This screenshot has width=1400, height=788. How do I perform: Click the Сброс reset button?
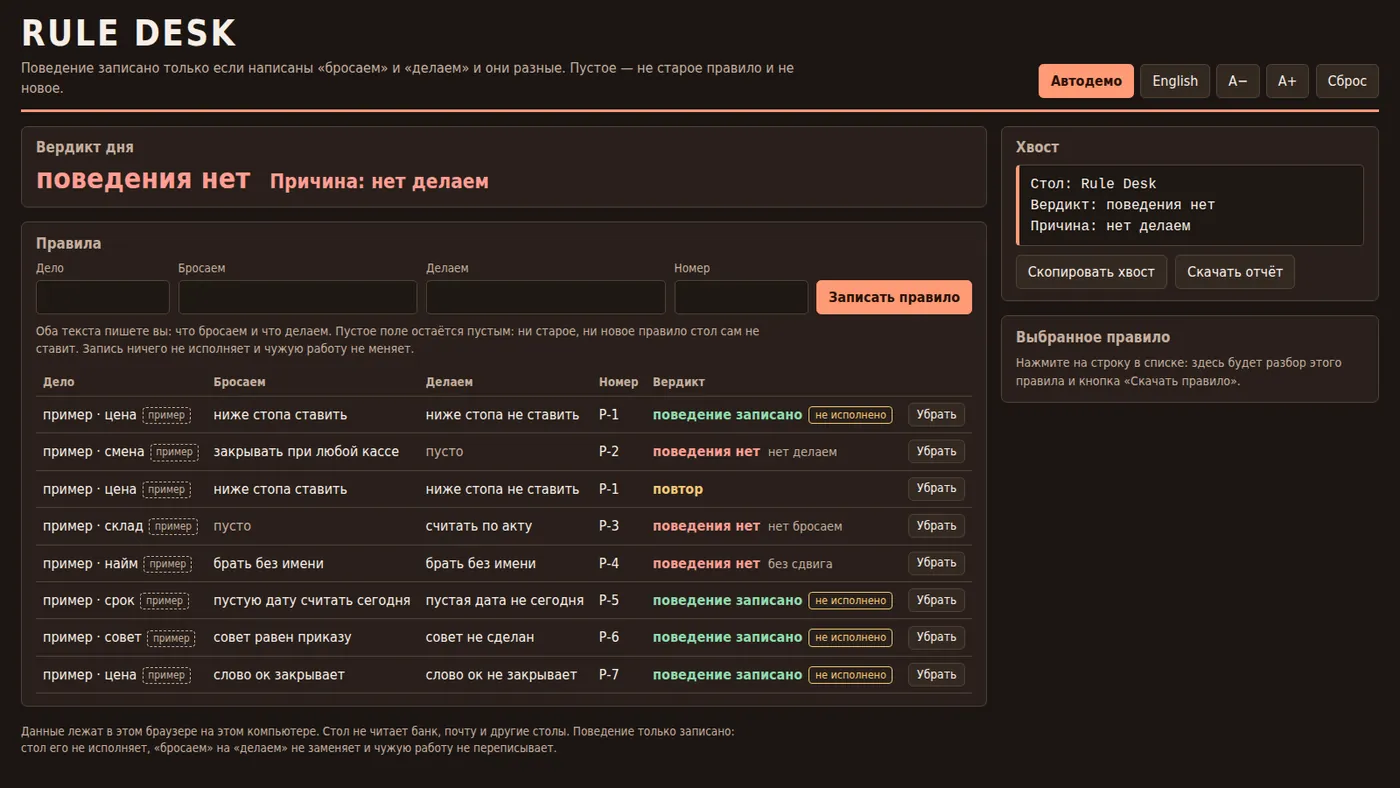point(1347,81)
